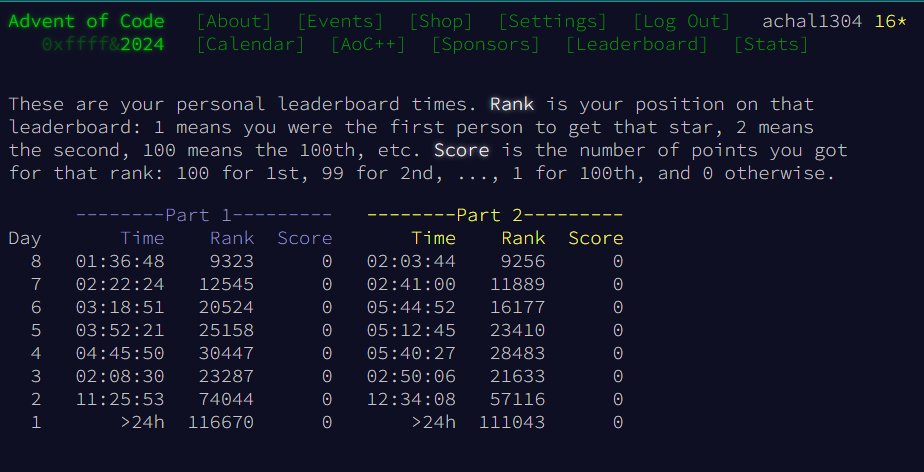The image size is (924, 472).
Task: Select Day 7 Part 1 rank 12545
Action: point(226,284)
